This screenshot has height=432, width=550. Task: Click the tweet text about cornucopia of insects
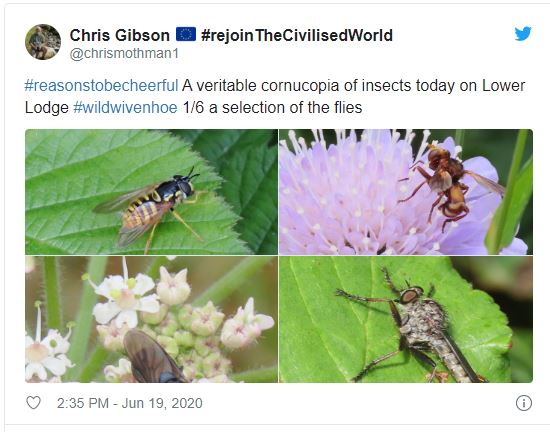coord(275,96)
